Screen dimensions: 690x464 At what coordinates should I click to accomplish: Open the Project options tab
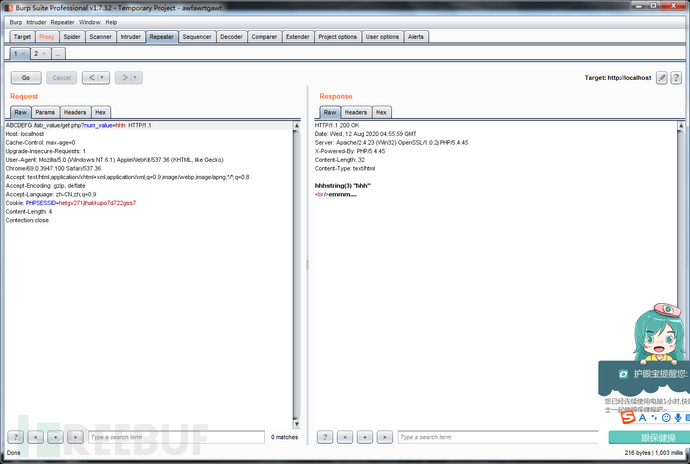[x=338, y=37]
